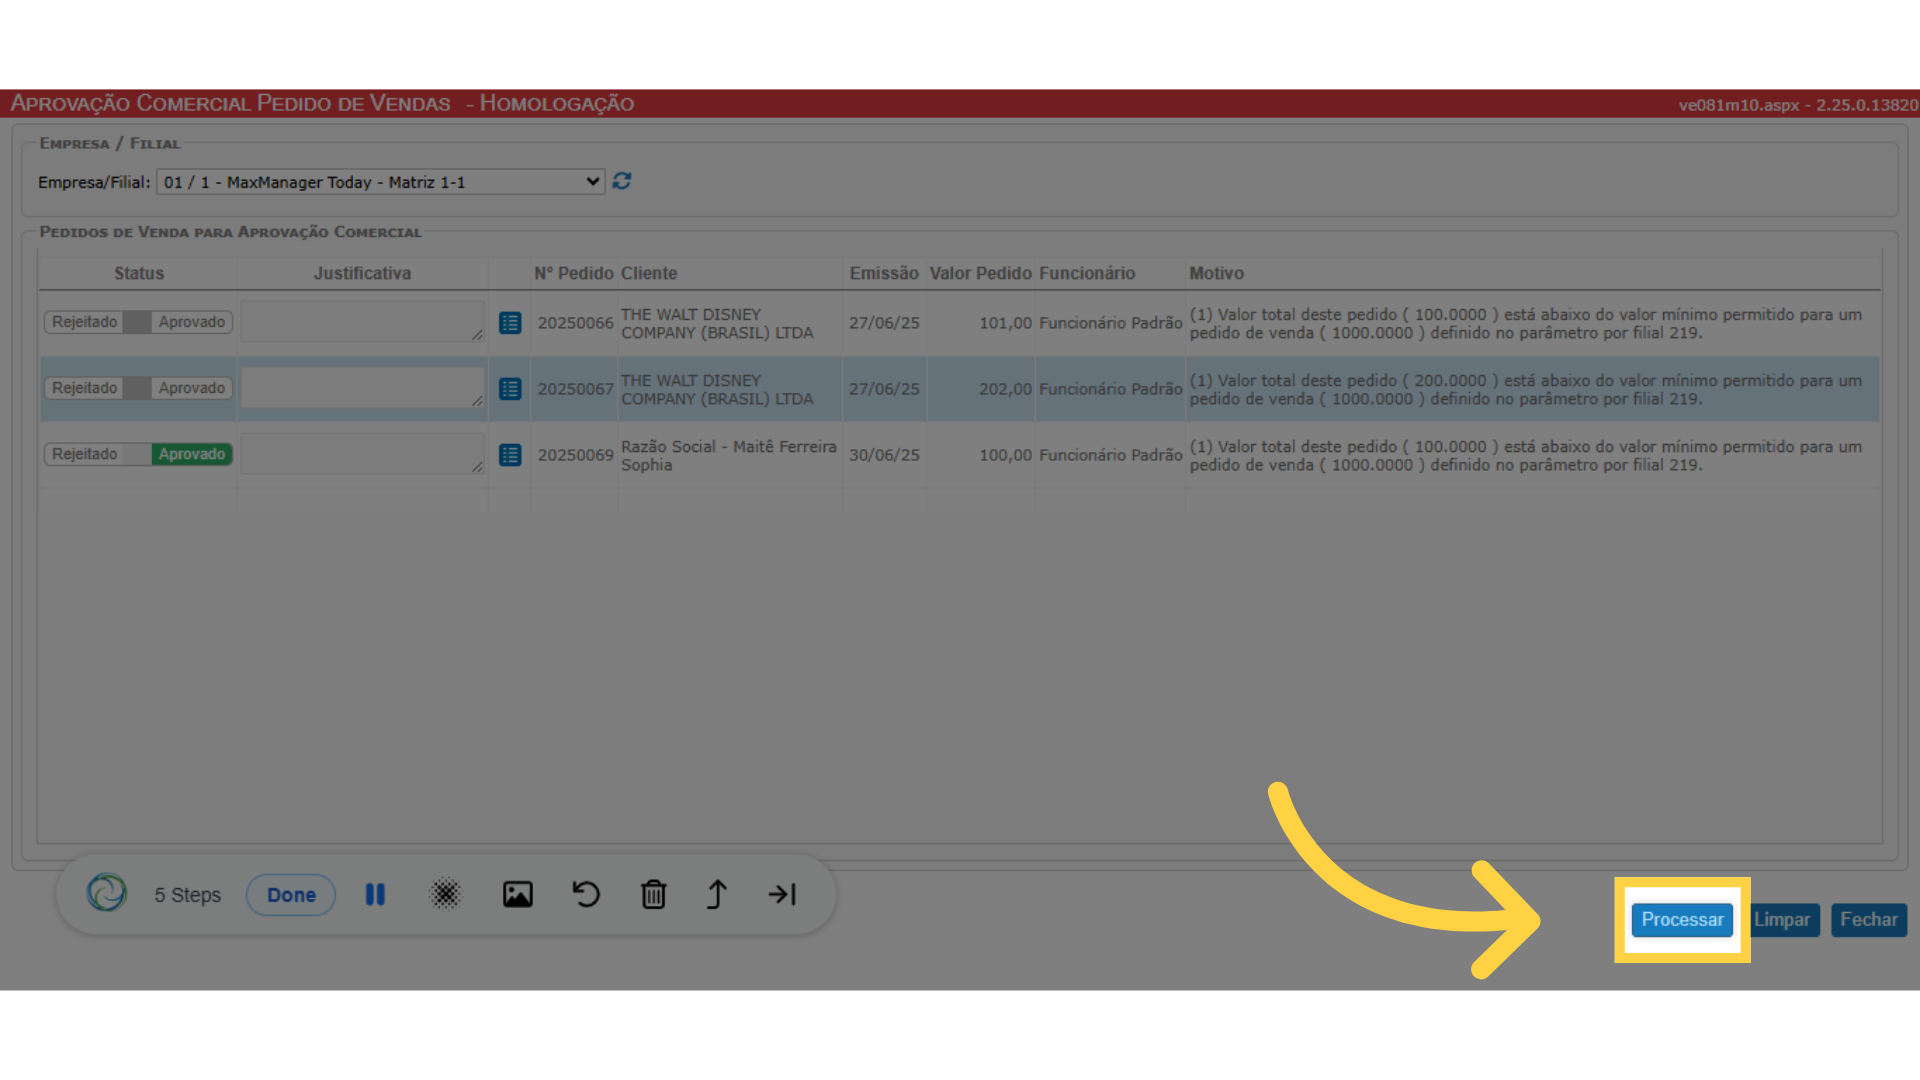
Task: Click value 101,00 in Valor Pedido column
Action: [1005, 323]
